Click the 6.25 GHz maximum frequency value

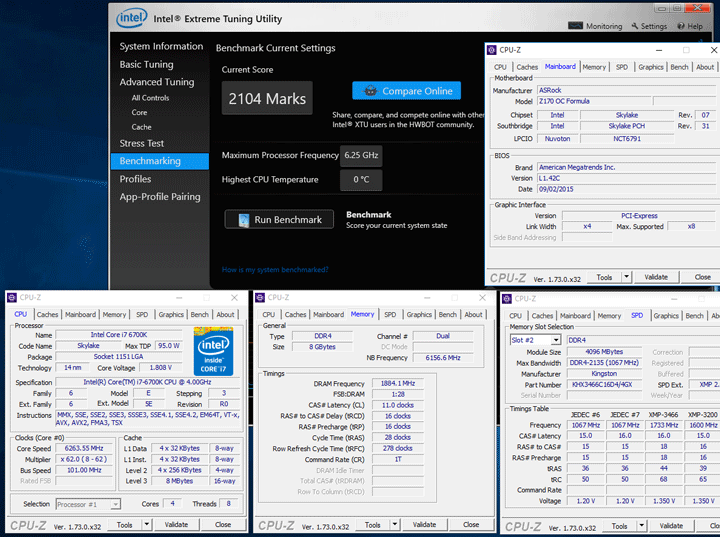[x=361, y=155]
